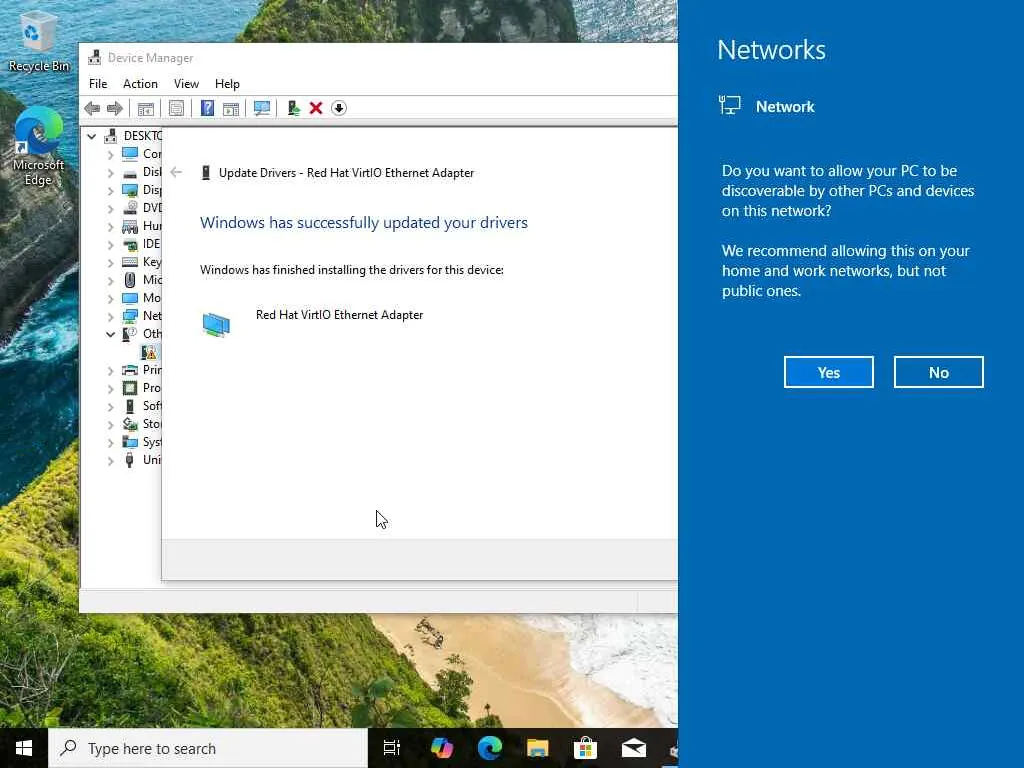
Task: Click the Update device driver toolbar icon
Action: coord(294,108)
